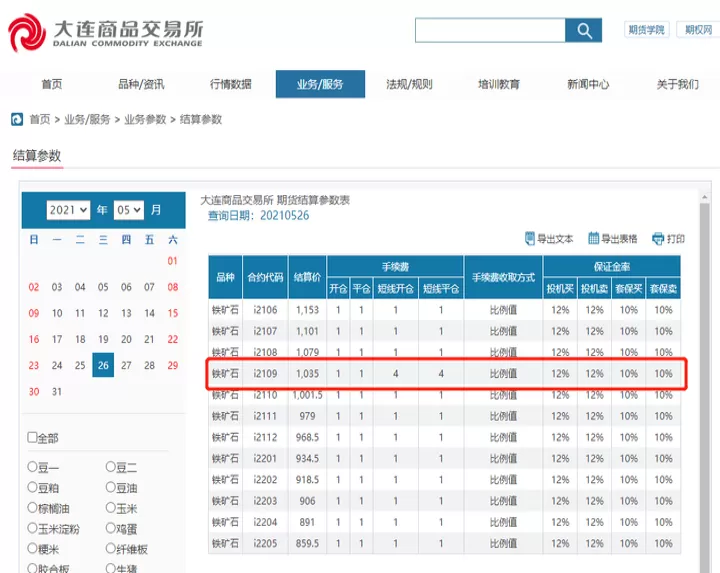Open the 关于我们 navigation menu
Screen dimensions: 720x573
click(x=678, y=84)
